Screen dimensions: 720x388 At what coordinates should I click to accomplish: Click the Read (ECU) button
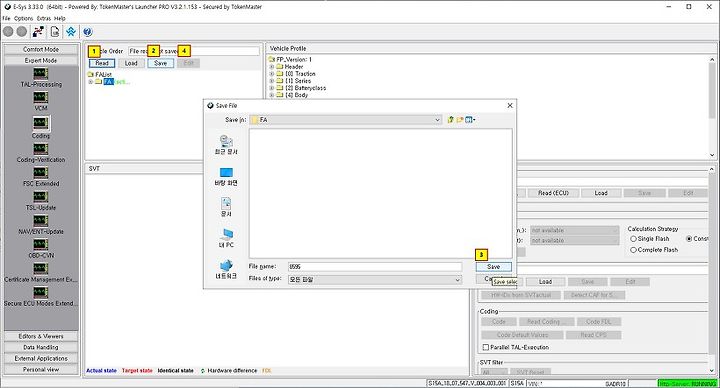point(553,193)
